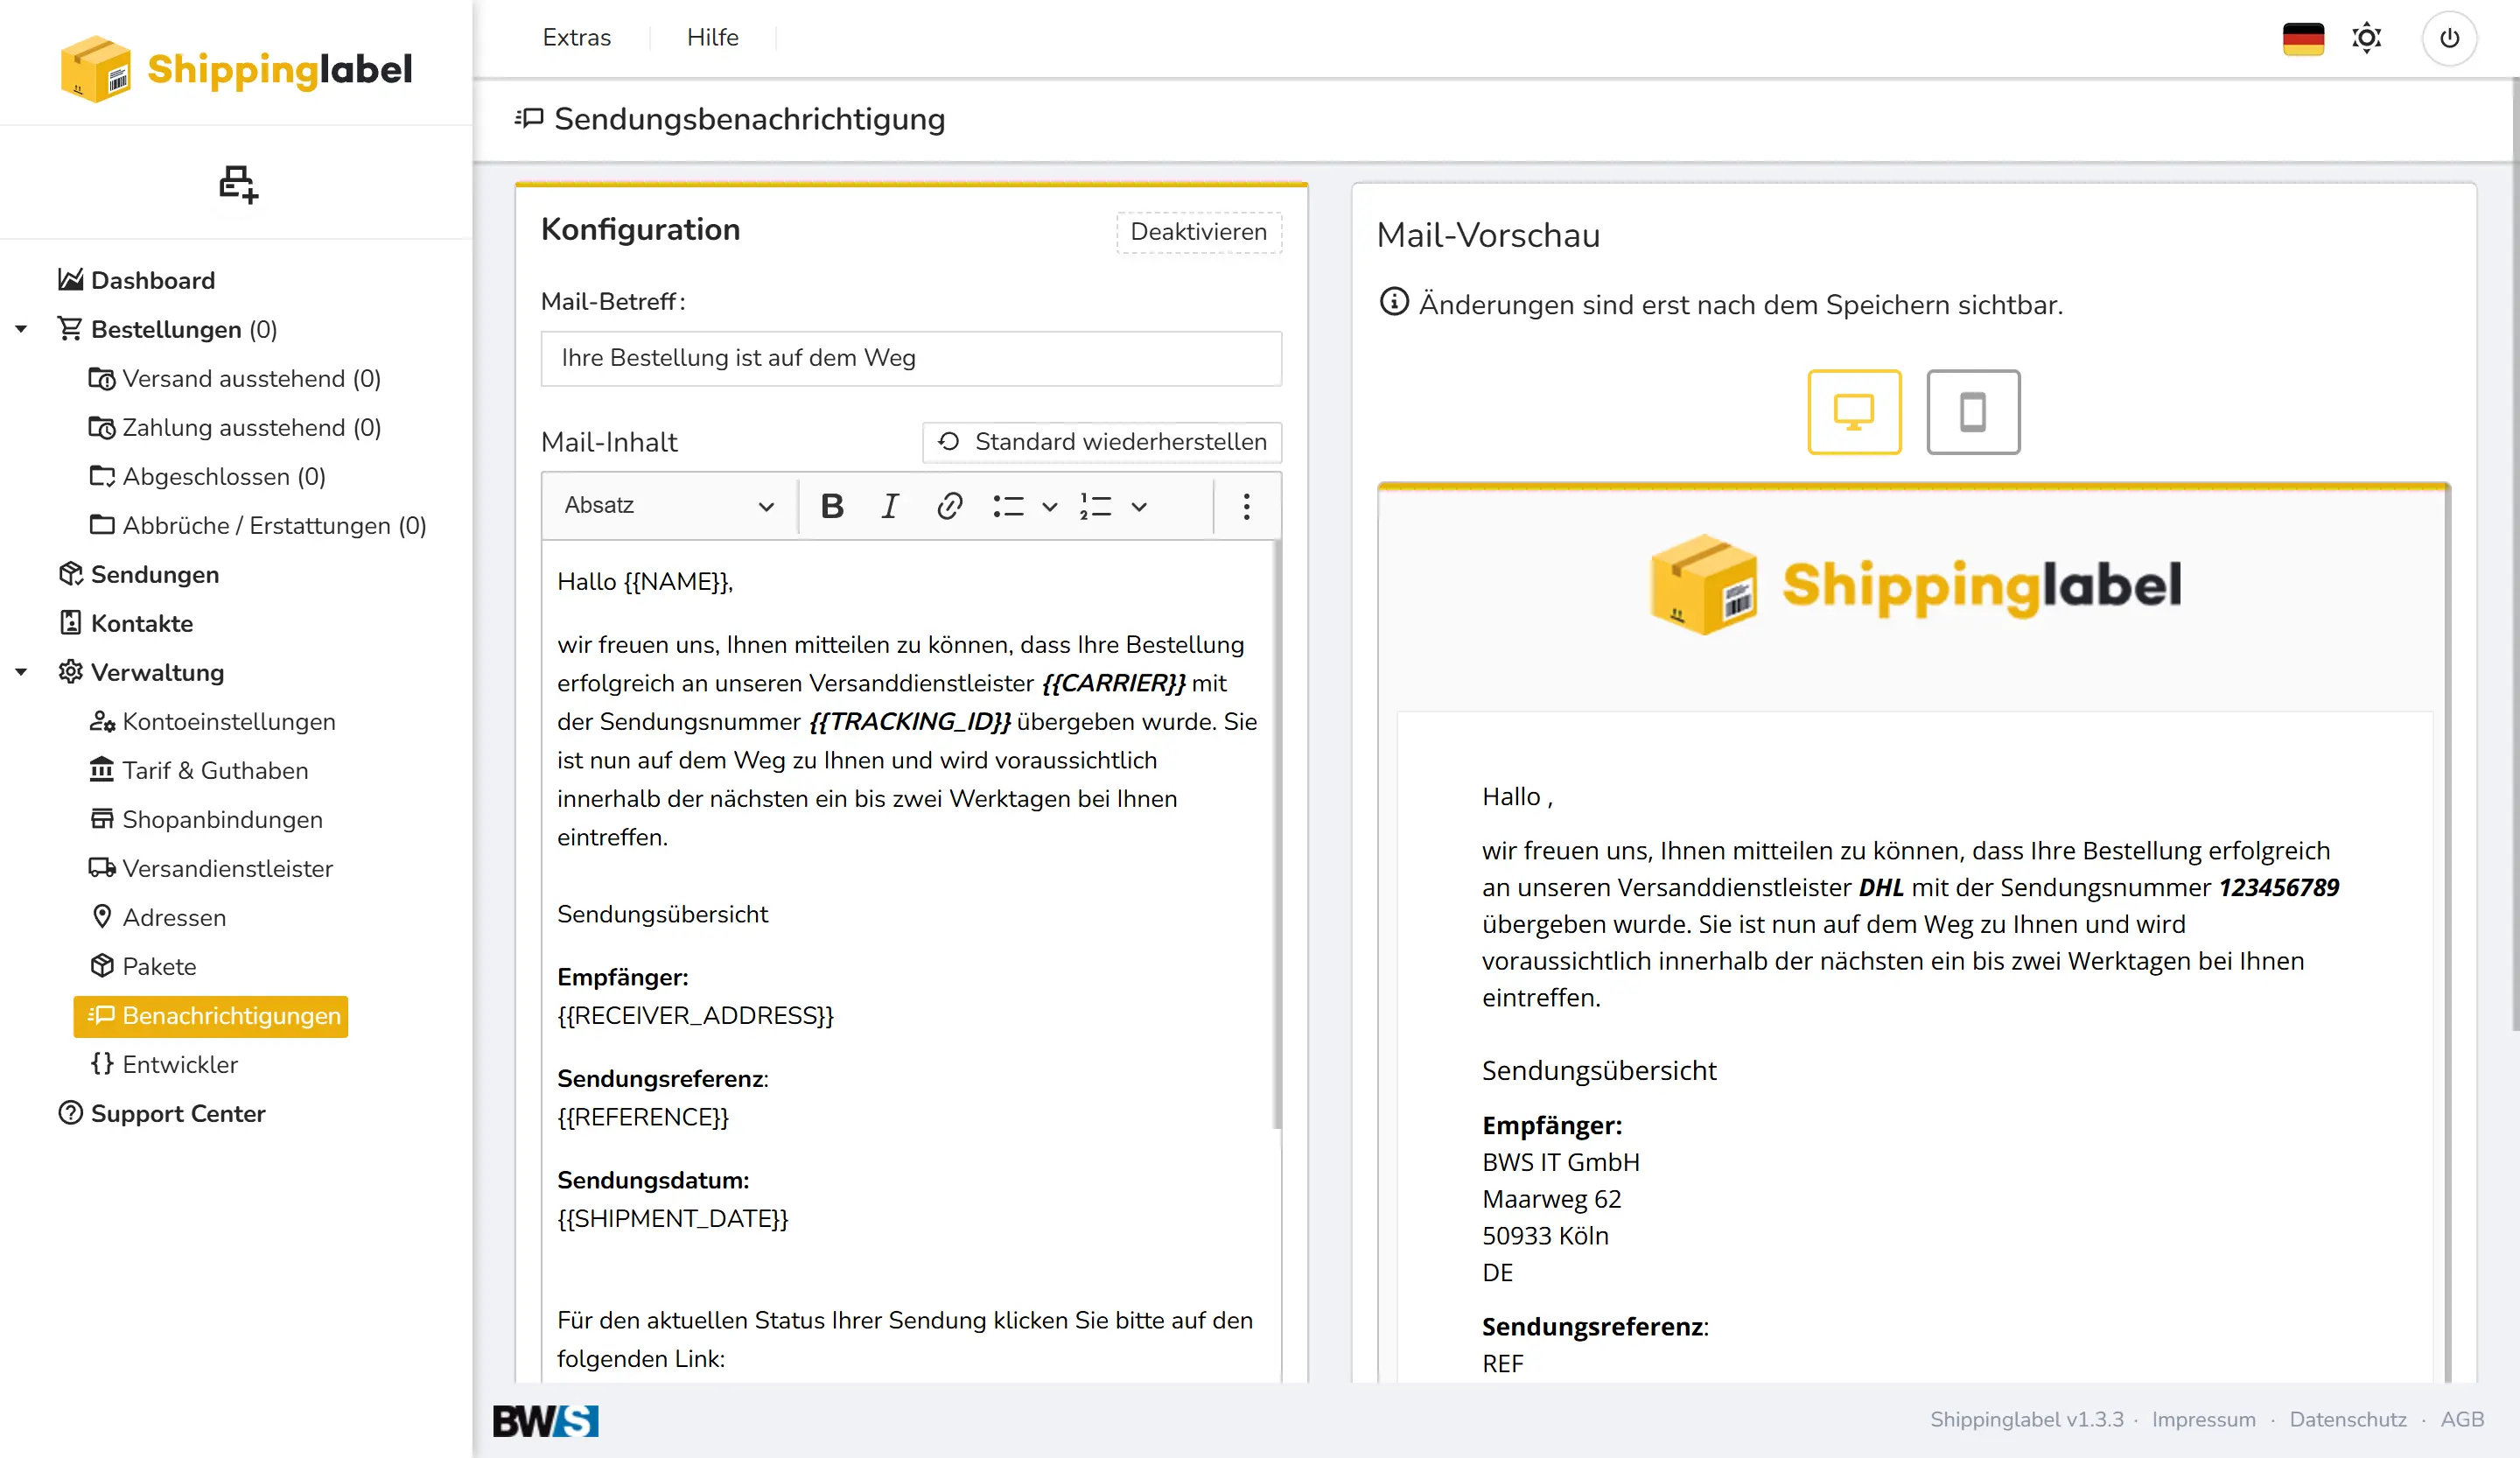Click the Bold formatting icon

(x=831, y=506)
